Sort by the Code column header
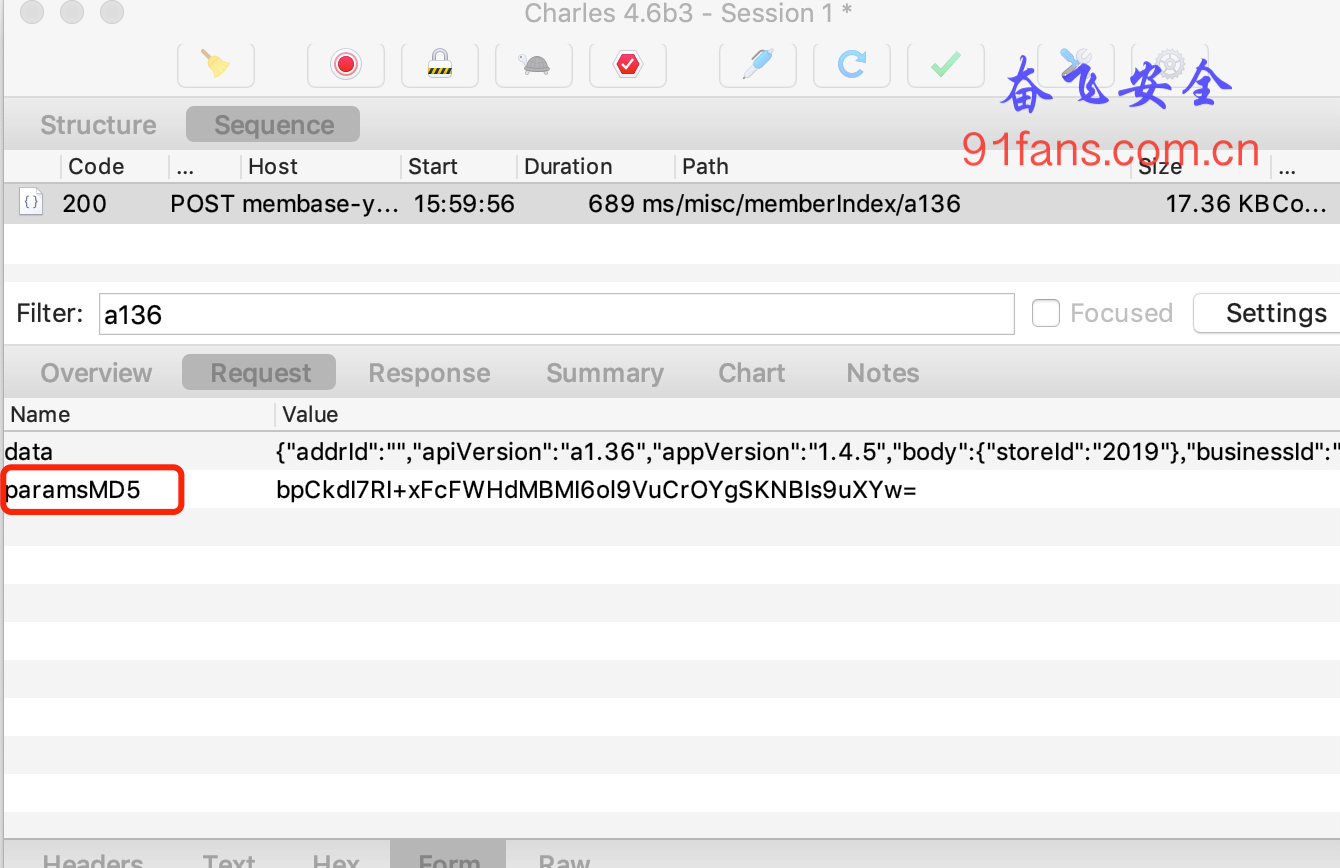The image size is (1340, 868). pos(96,166)
